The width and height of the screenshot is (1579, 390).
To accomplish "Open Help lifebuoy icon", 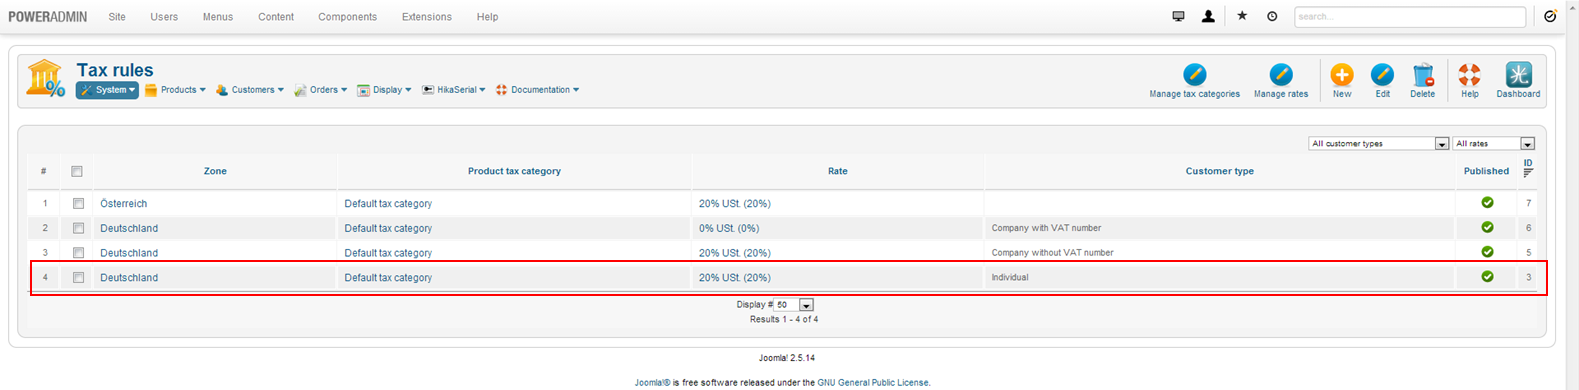I will 1469,74.
